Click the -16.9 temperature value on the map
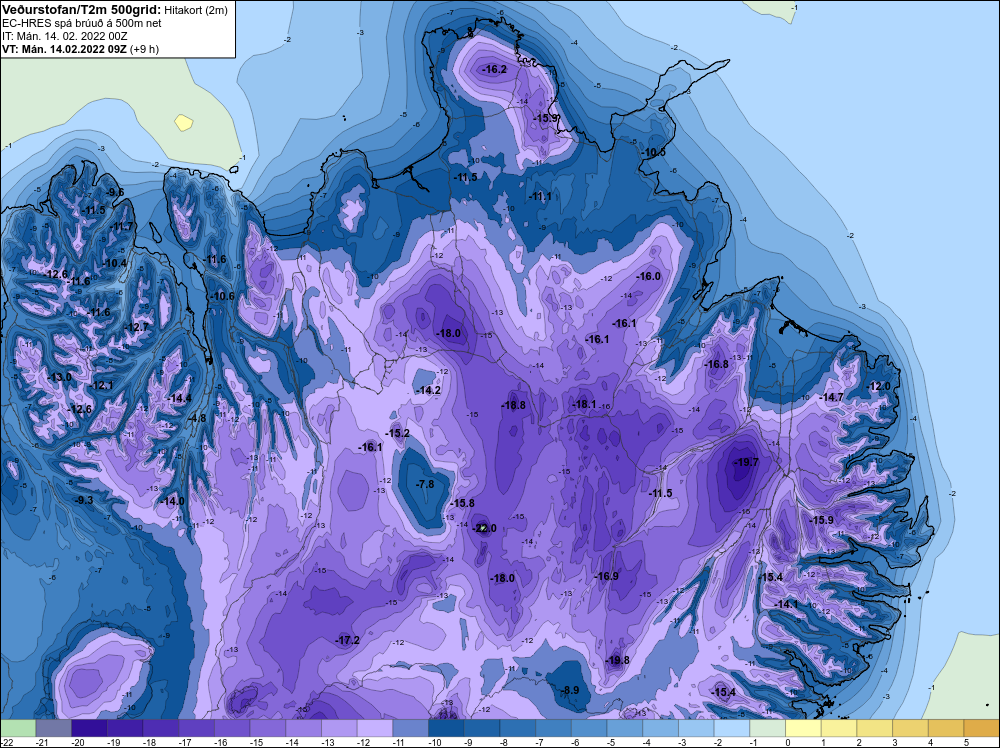The width and height of the screenshot is (1000, 748). pyautogui.click(x=607, y=576)
